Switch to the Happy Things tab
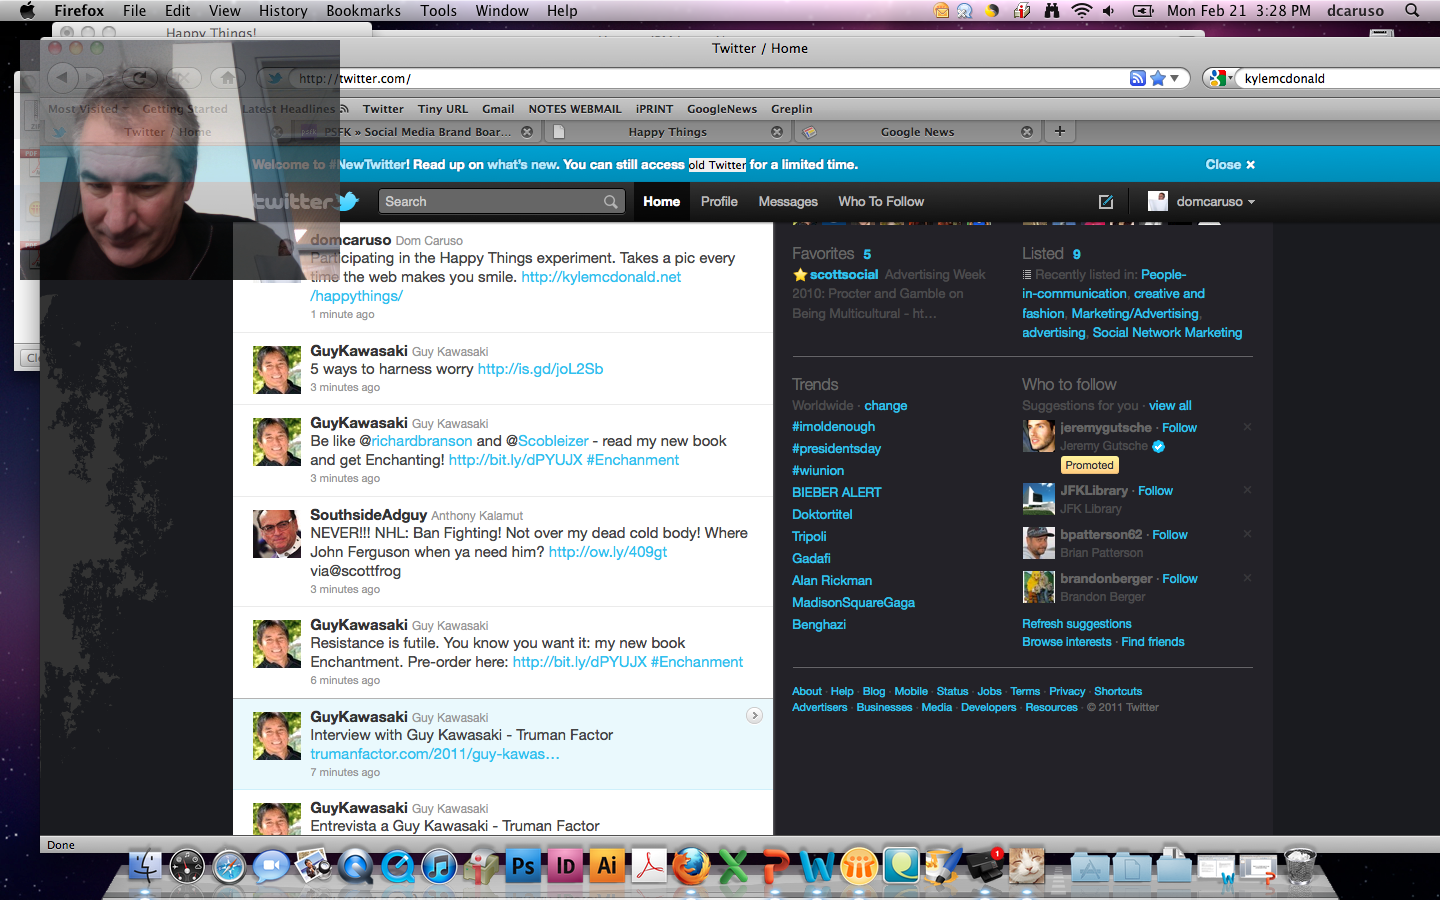 [667, 132]
